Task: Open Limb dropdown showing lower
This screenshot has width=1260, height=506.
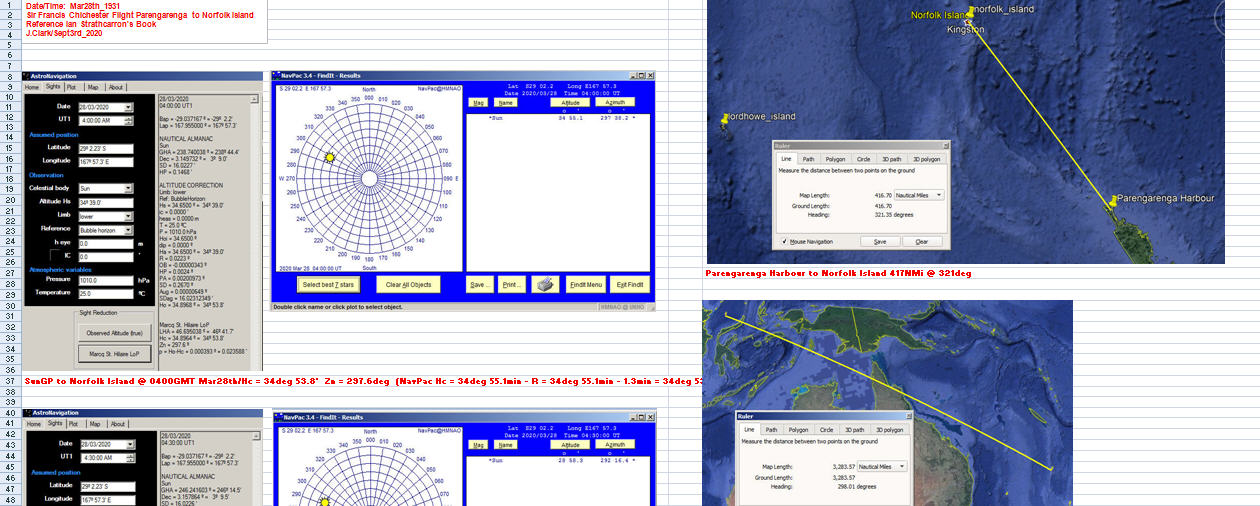Action: click(128, 215)
